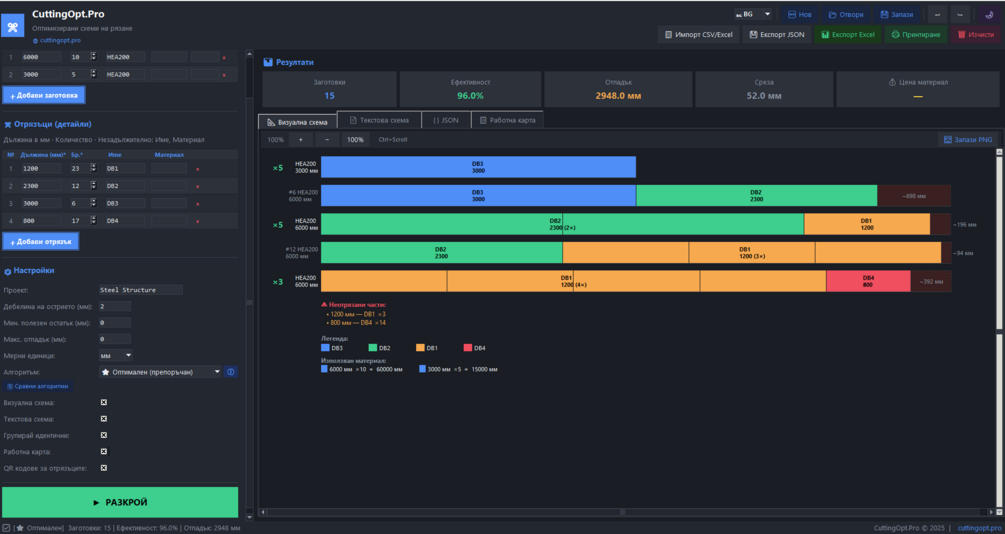Open the BG language dropdown
This screenshot has height=534, width=1005.
tap(753, 14)
